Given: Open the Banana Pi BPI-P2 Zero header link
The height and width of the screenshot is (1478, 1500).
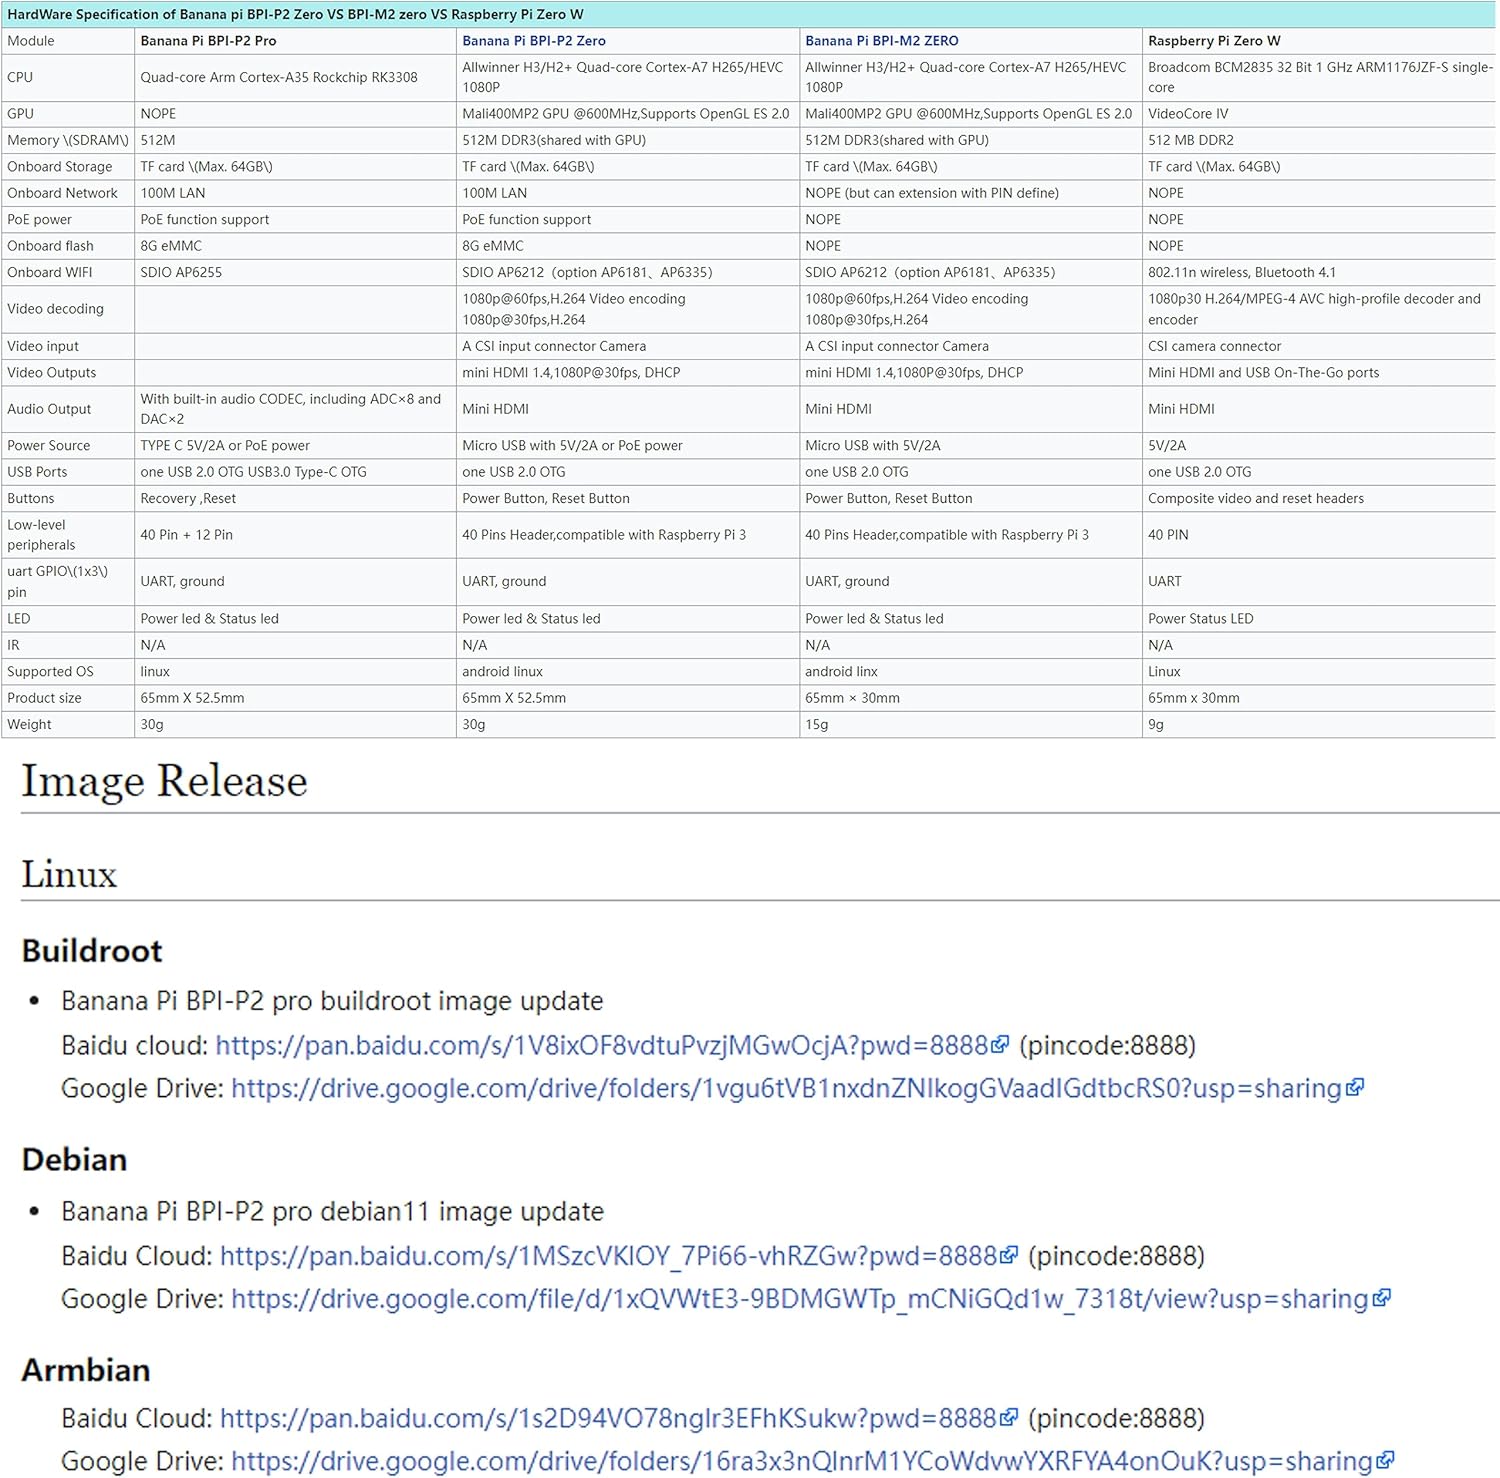Looking at the screenshot, I should click(533, 41).
